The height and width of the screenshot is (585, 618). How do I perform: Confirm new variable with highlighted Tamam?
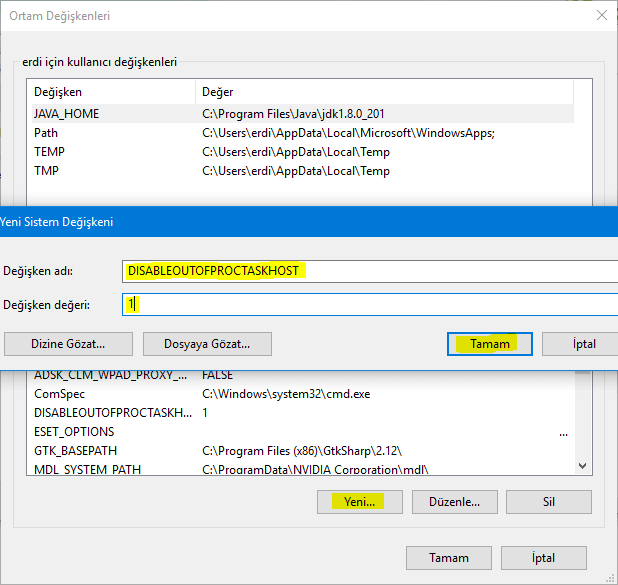pos(490,344)
